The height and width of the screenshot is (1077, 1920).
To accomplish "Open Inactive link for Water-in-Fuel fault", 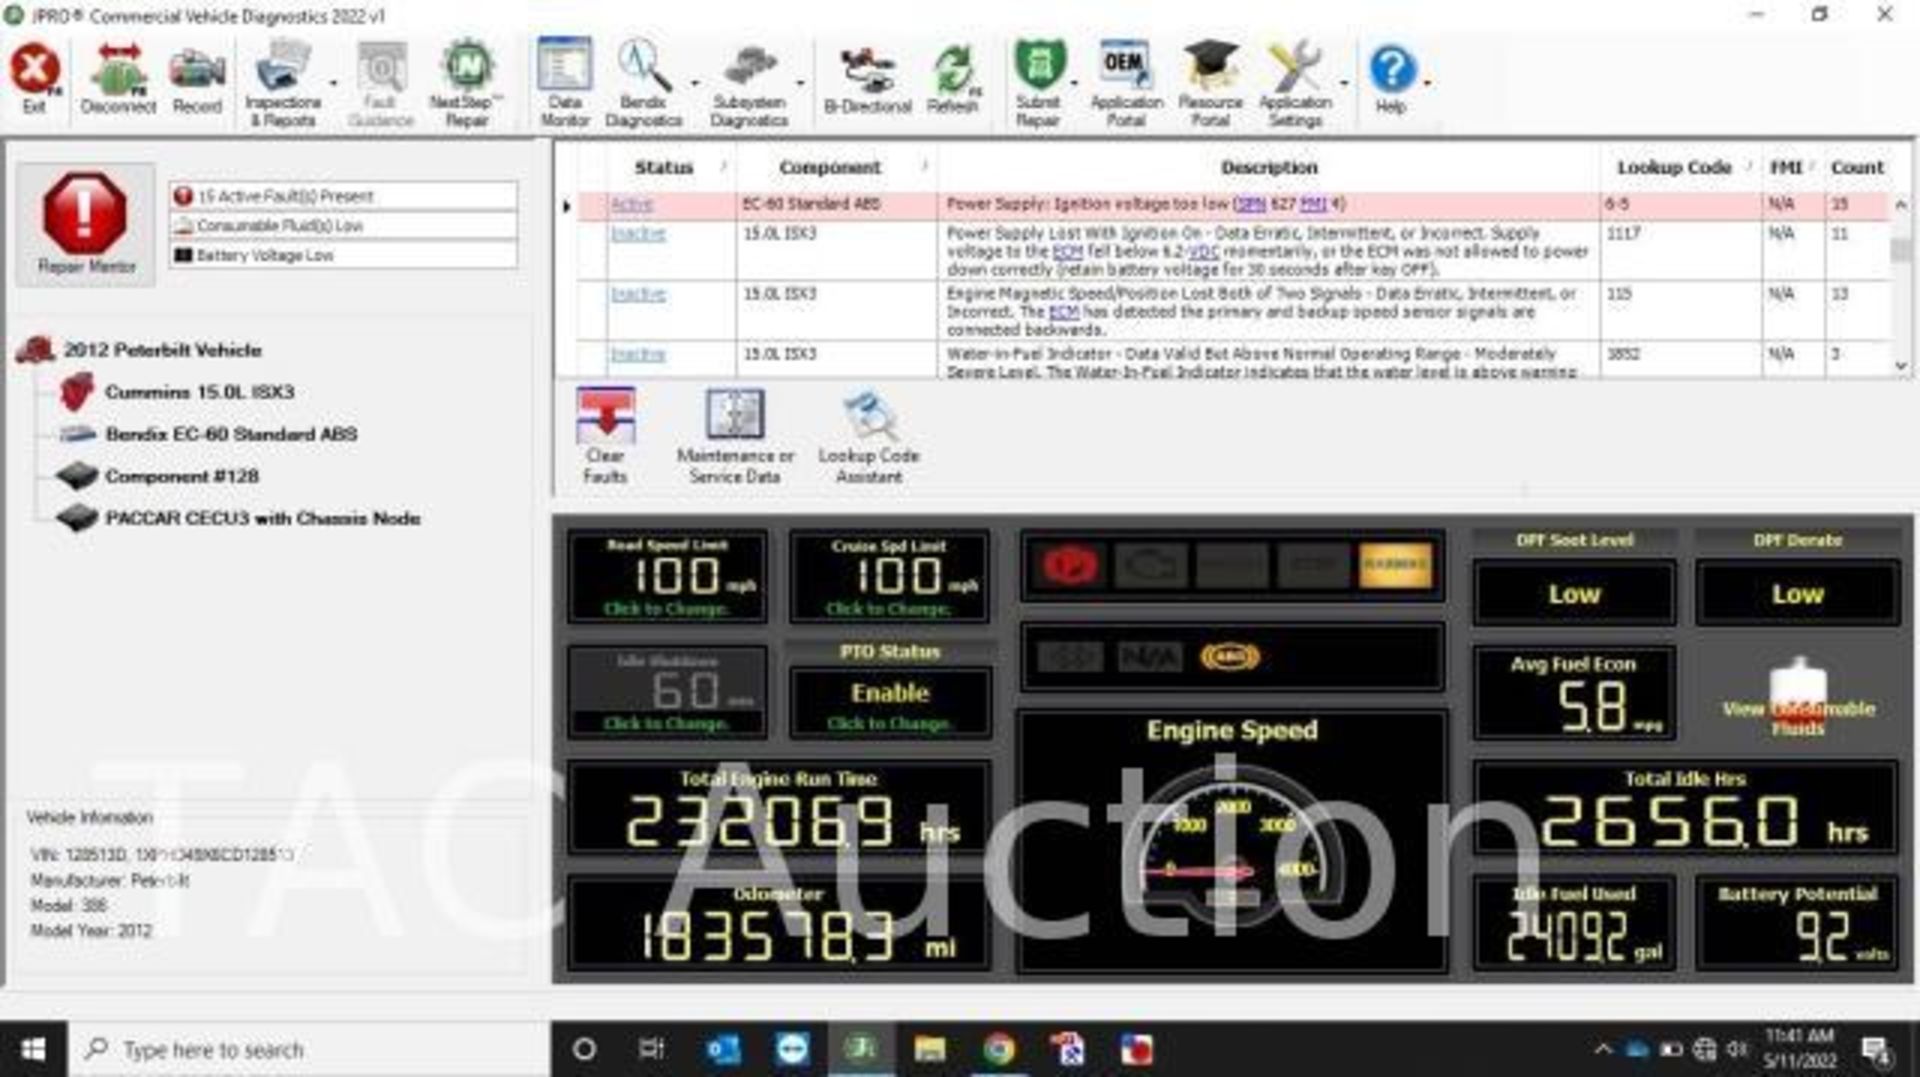I will coord(638,354).
